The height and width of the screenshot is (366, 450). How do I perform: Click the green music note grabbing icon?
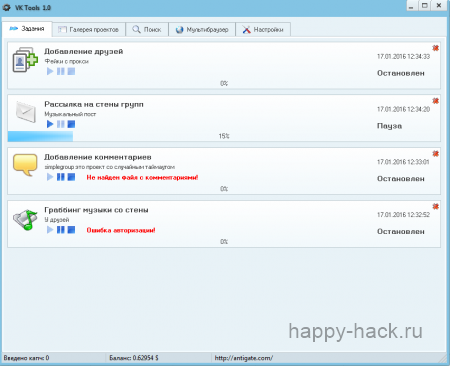pos(25,220)
